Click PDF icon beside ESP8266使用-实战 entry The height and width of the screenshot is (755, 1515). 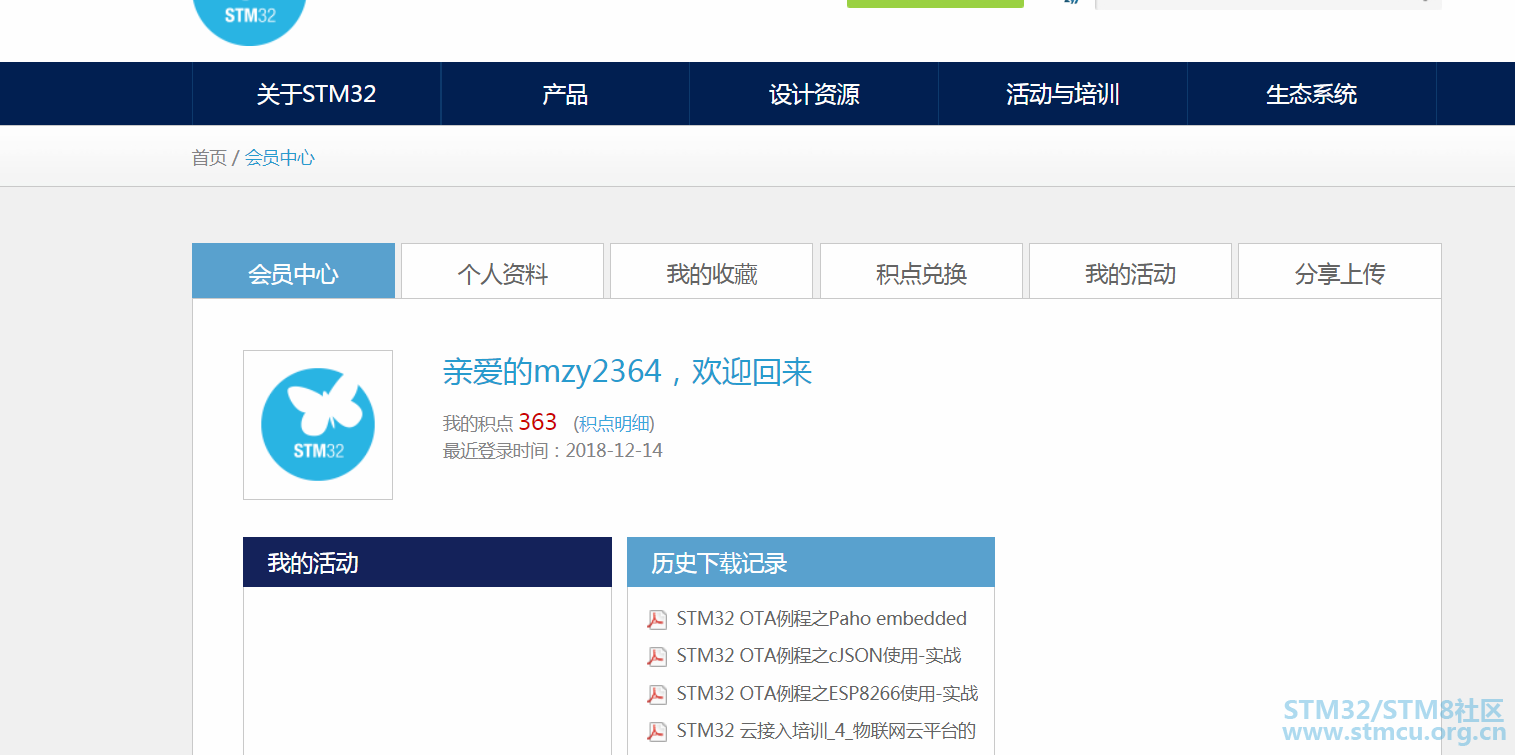[x=656, y=694]
